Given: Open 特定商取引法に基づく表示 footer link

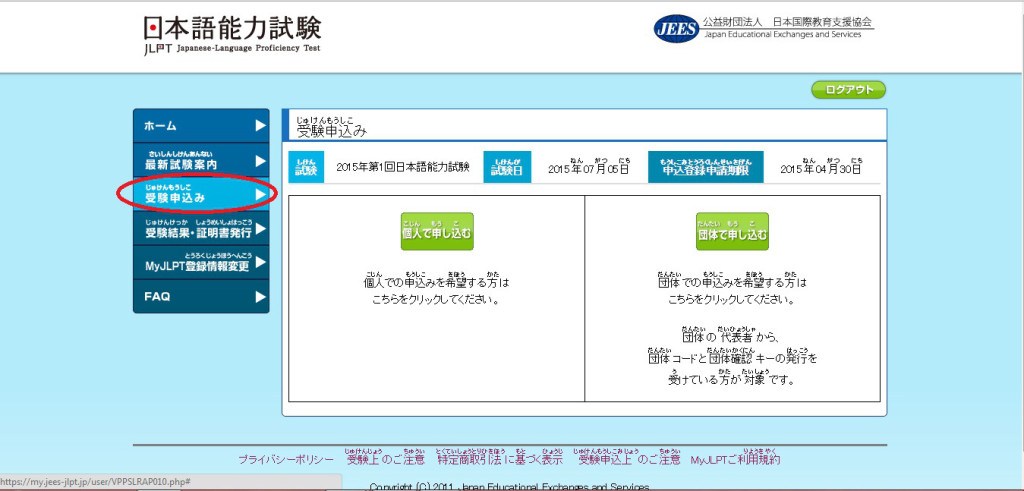Looking at the screenshot, I should click(500, 458).
